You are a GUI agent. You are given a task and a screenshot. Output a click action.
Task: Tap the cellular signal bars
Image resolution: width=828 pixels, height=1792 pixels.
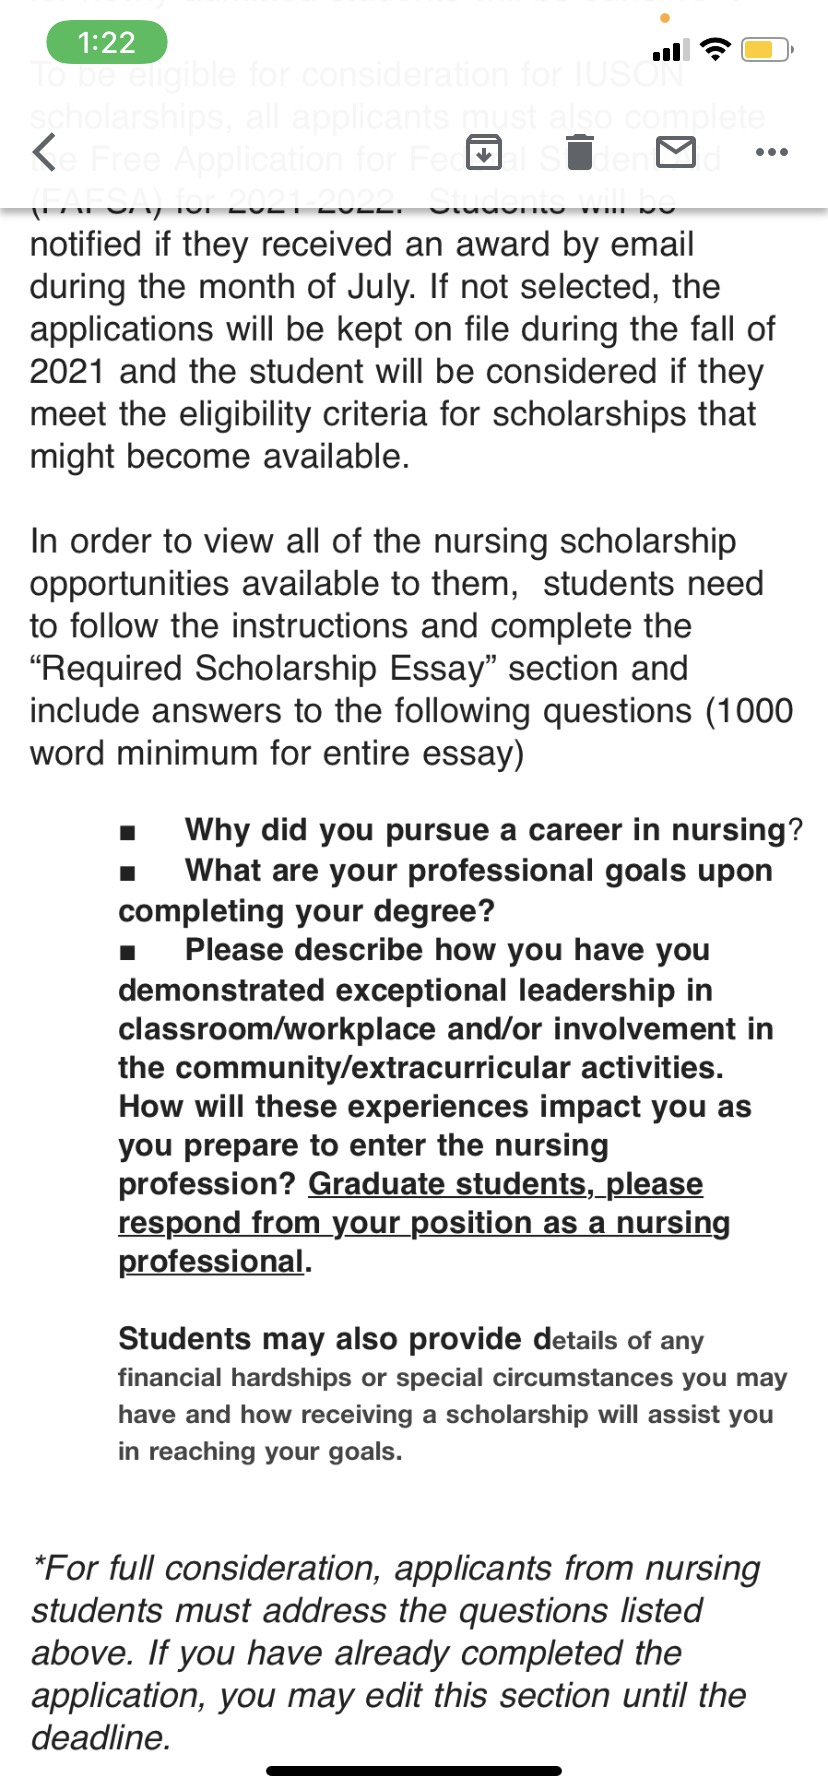coord(671,50)
